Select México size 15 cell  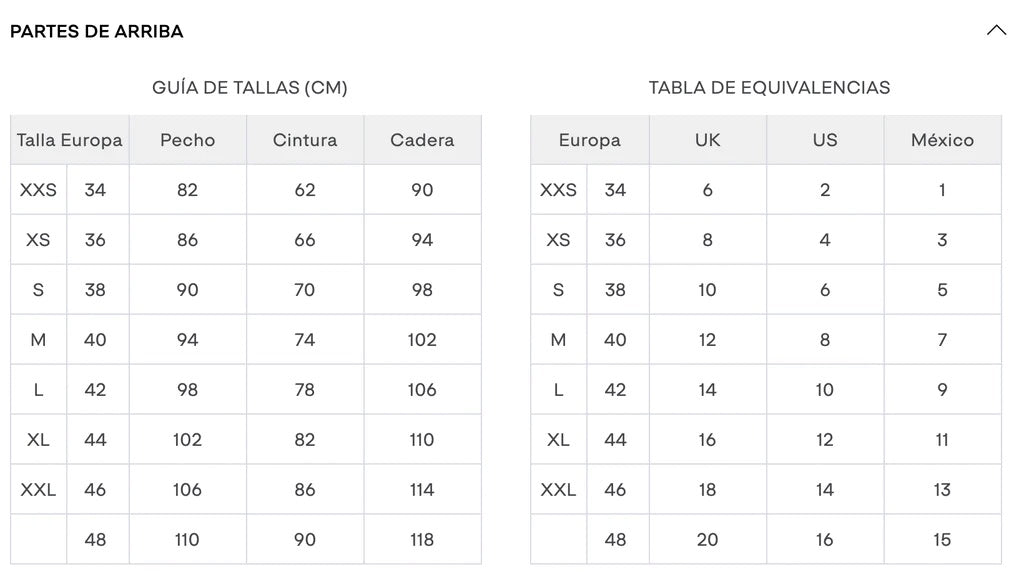(942, 540)
